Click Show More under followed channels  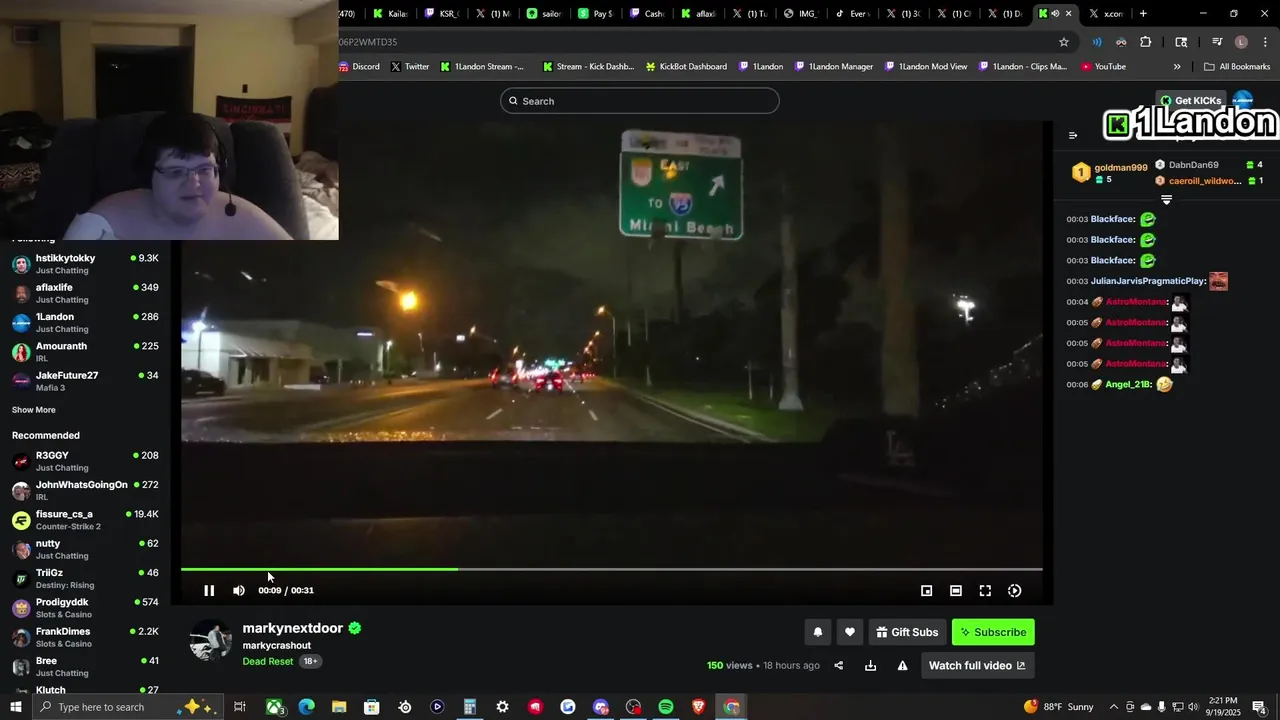coord(34,410)
